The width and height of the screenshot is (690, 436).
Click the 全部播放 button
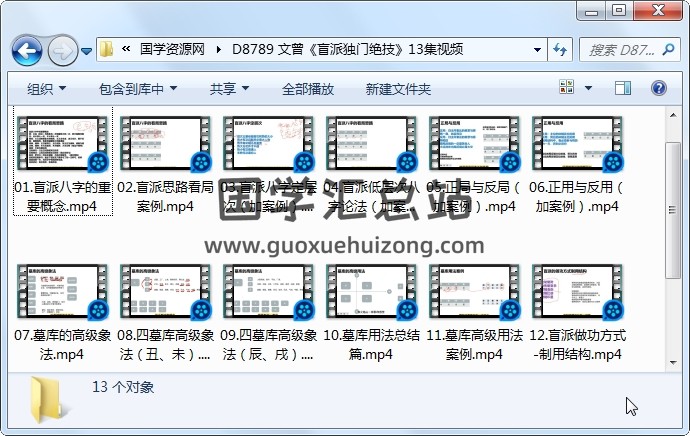[307, 89]
